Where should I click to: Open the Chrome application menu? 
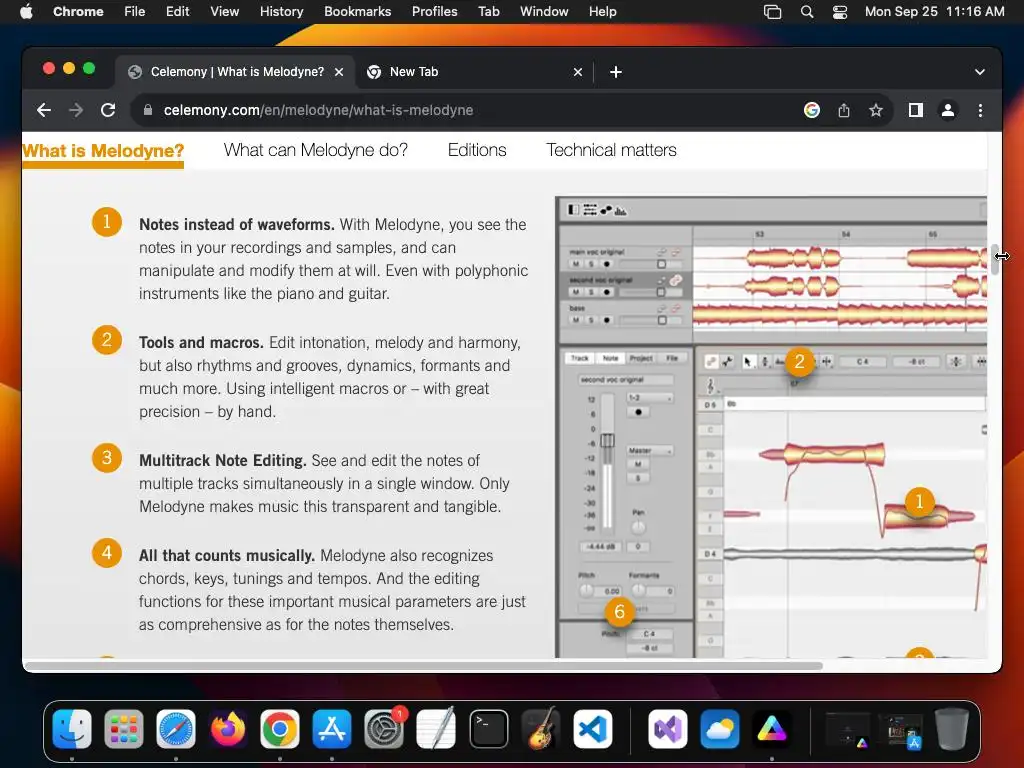(x=78, y=12)
